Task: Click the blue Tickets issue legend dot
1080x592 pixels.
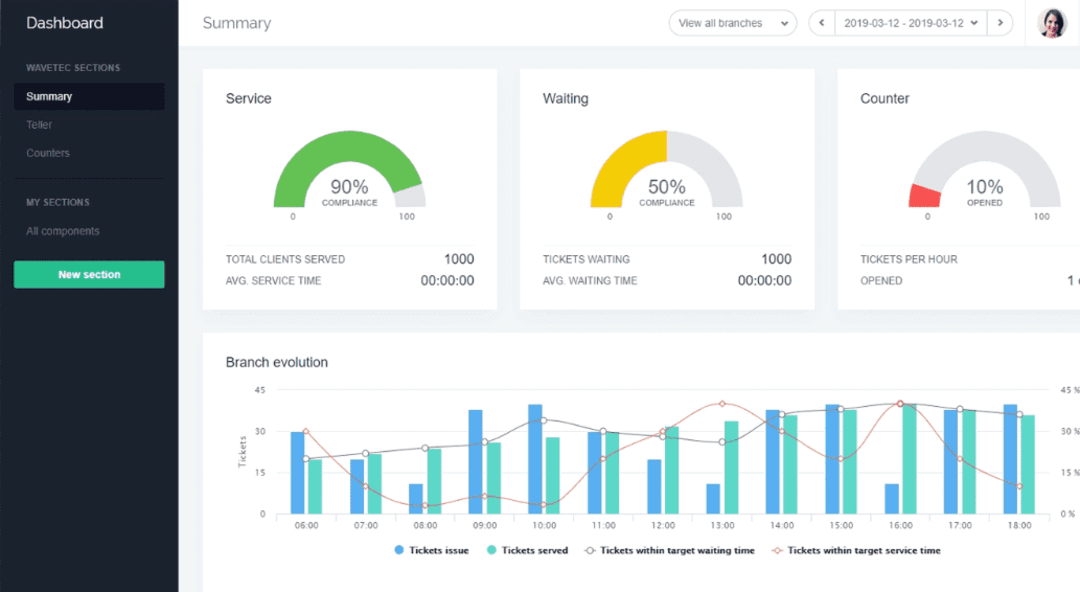Action: coord(400,550)
